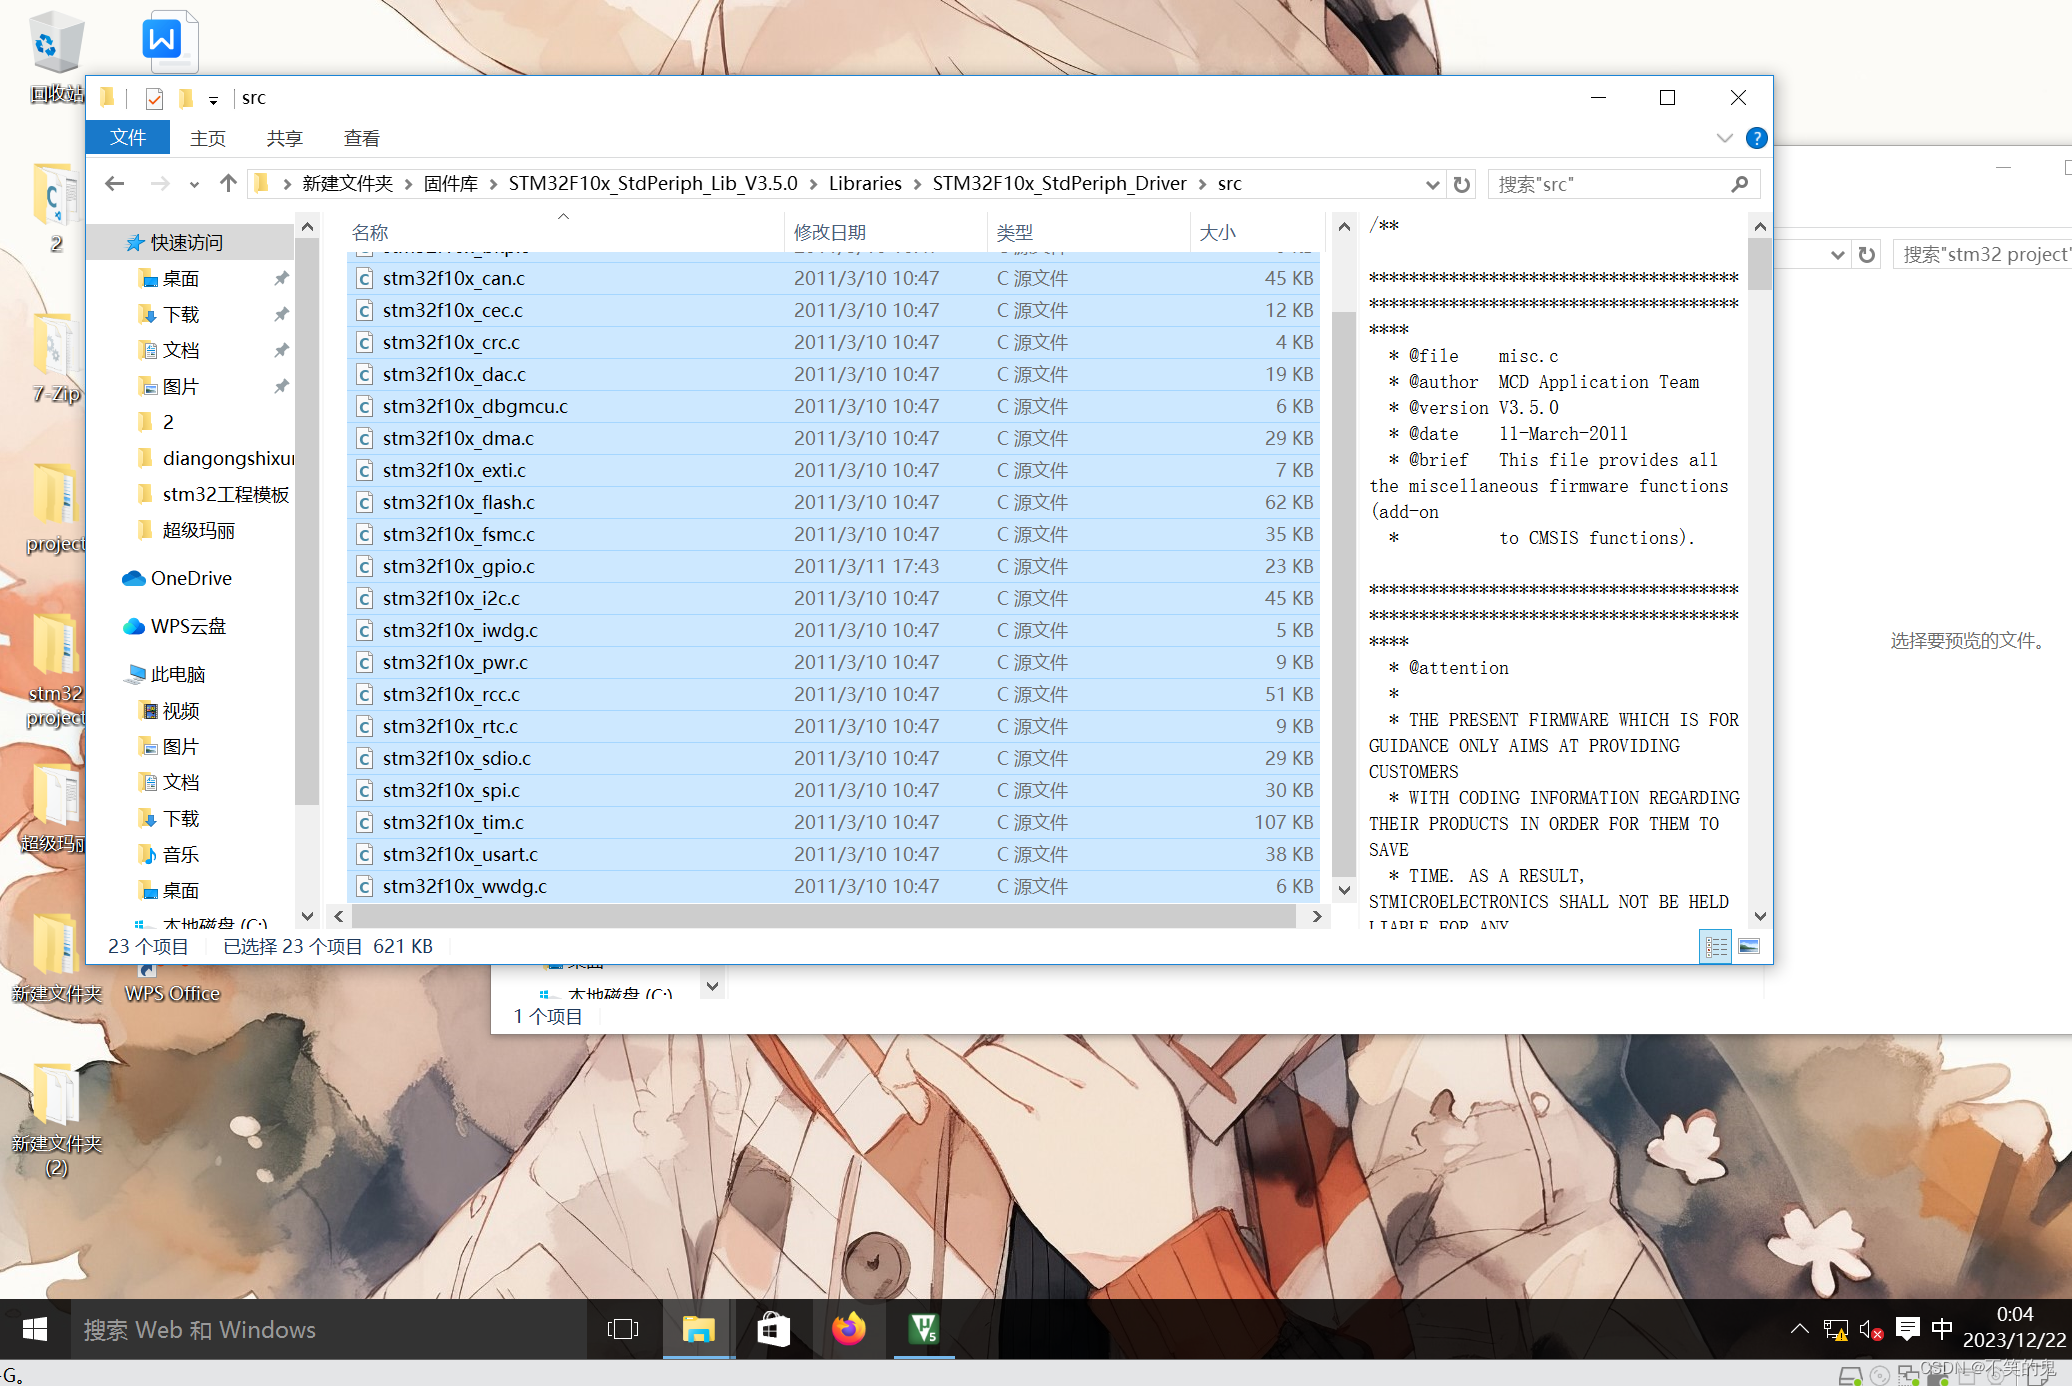Viewport: 2072px width, 1386px height.
Task: Toggle the Chinese input method indicator
Action: 1941,1329
